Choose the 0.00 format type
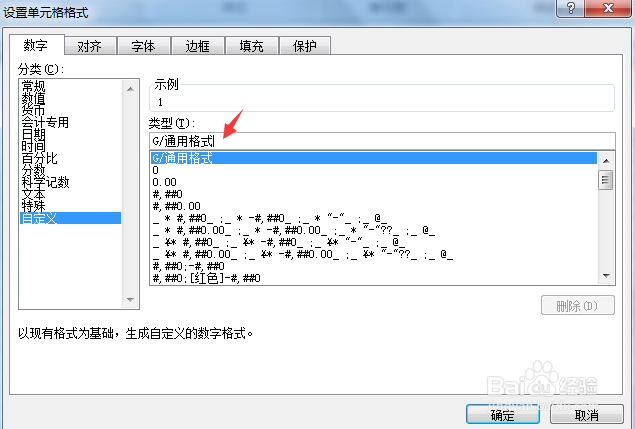Screen dimensions: 635x429 [164, 182]
